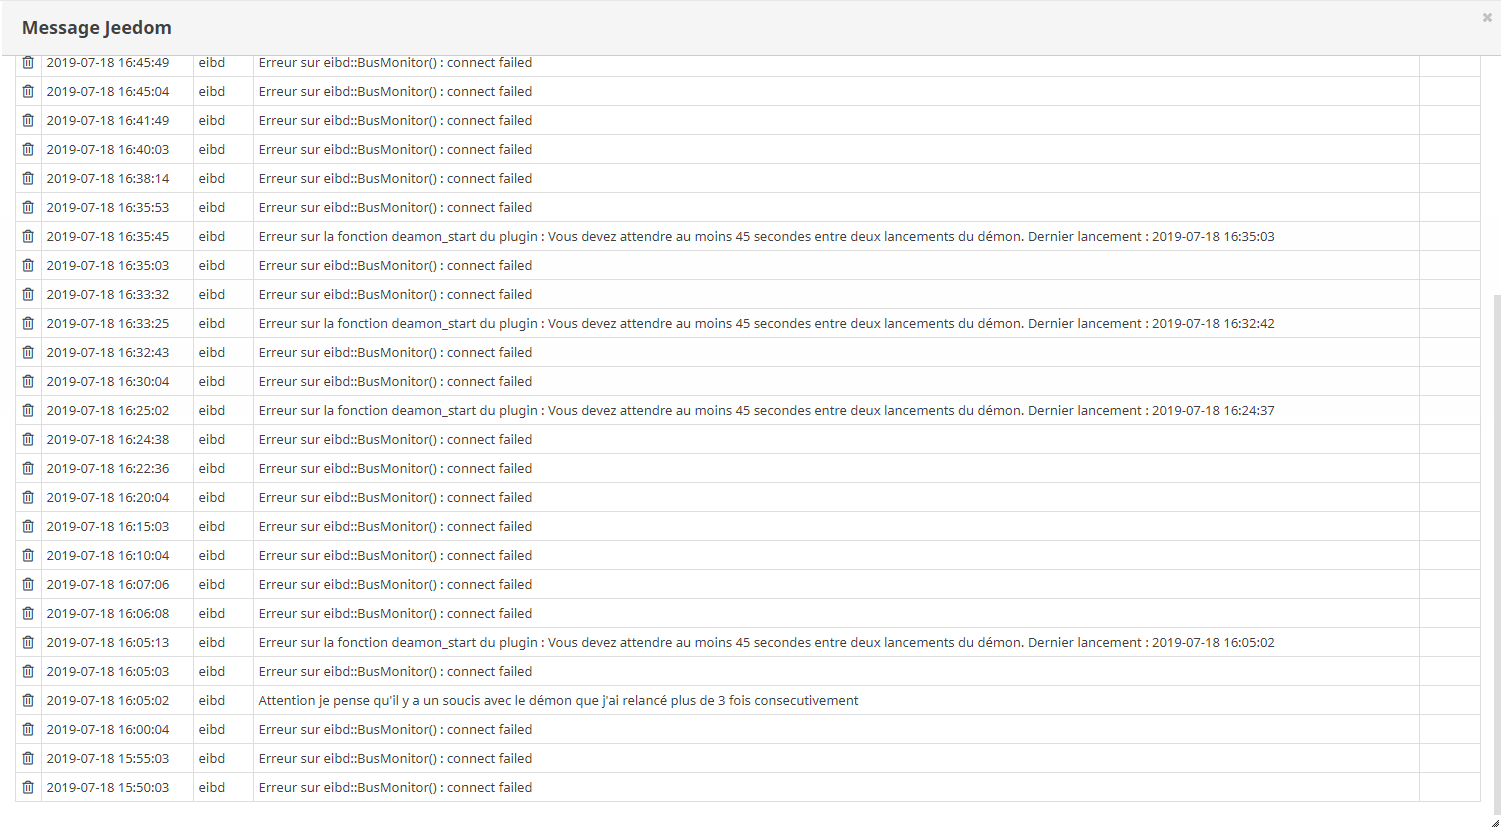Click 'connect failed' message in 16:41:49 row
The width and height of the screenshot is (1501, 828).
coord(395,120)
